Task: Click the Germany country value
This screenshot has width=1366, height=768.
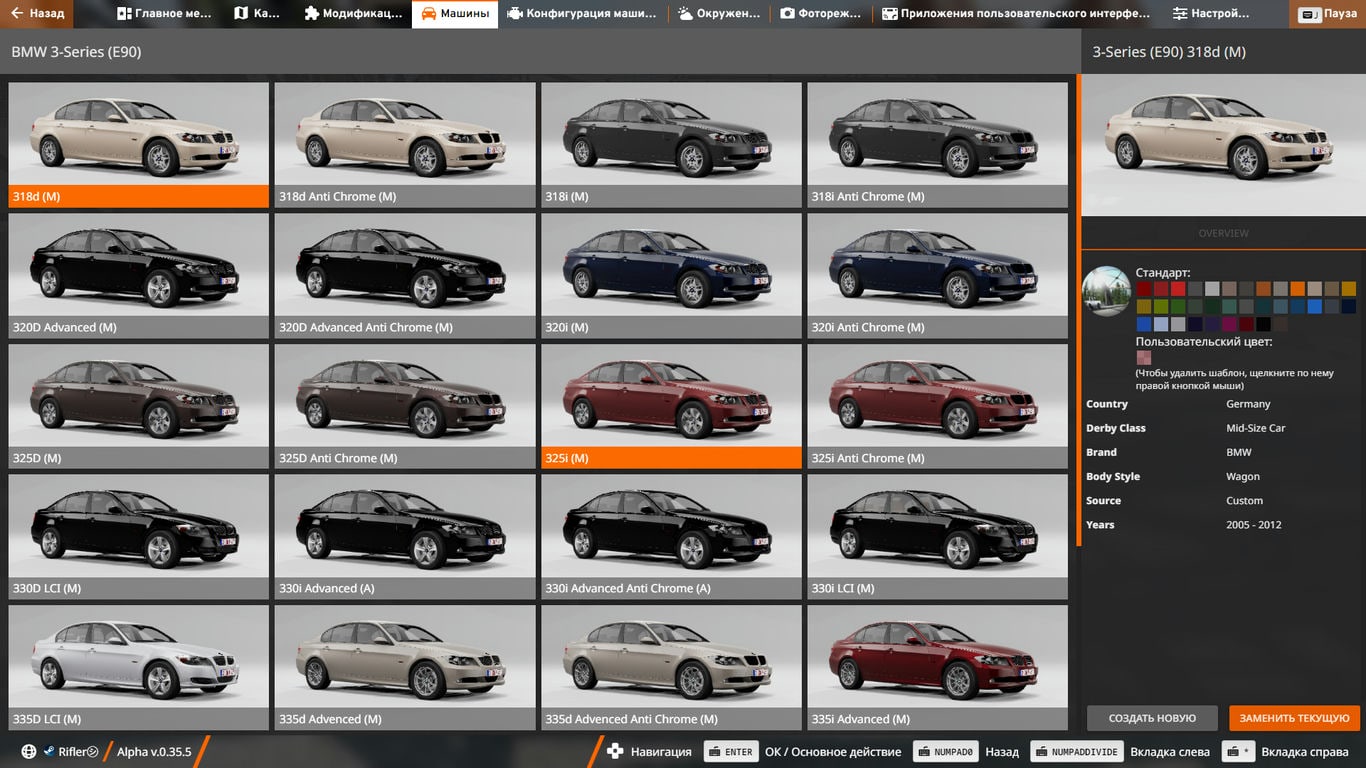Action: coord(1248,404)
